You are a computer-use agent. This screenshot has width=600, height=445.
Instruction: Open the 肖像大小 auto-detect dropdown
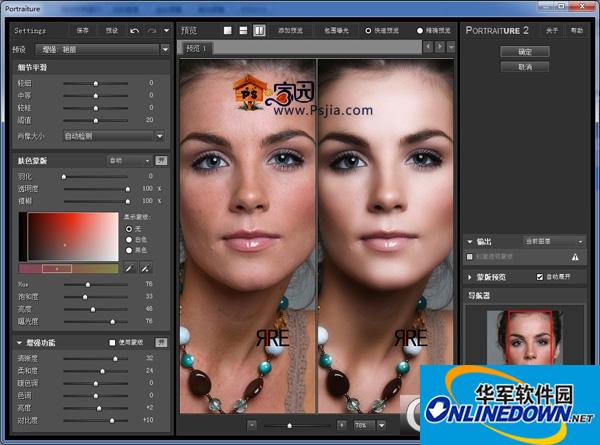[114, 134]
